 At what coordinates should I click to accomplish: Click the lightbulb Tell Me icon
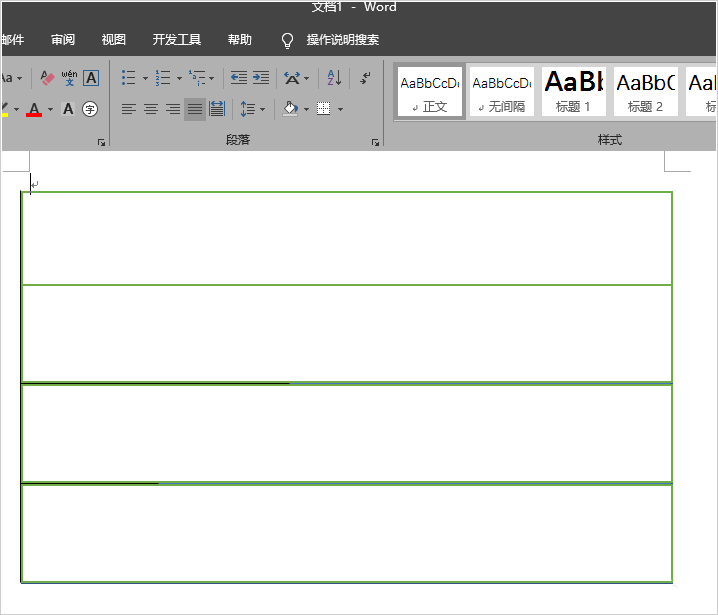(x=287, y=40)
